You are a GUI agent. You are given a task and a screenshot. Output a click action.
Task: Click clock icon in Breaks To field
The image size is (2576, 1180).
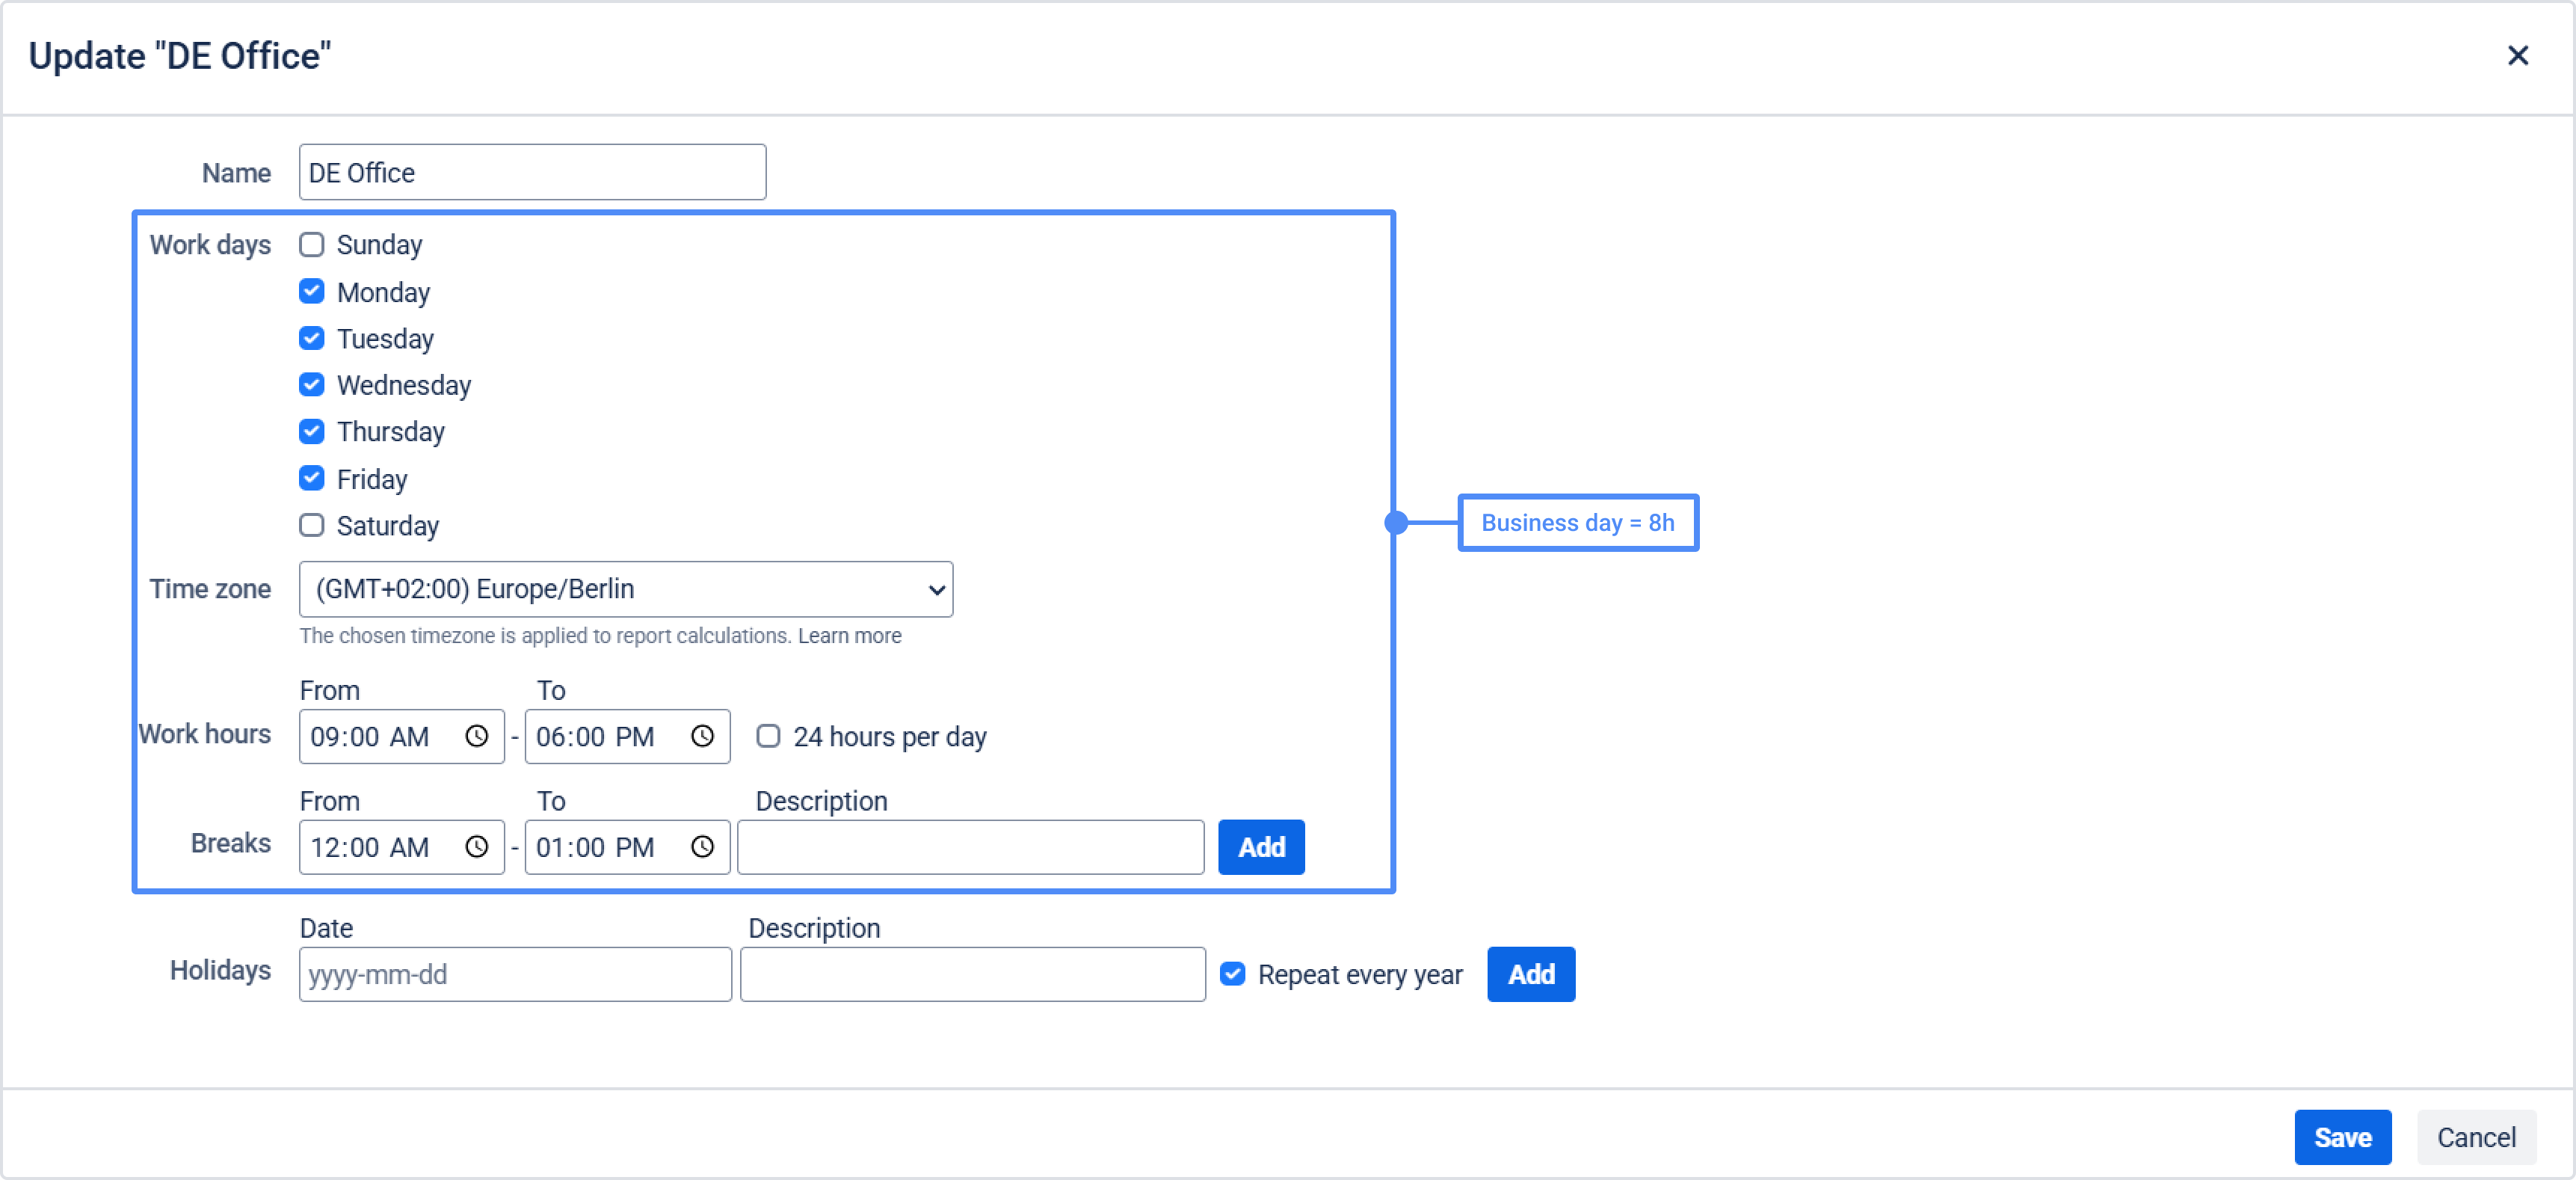[702, 847]
